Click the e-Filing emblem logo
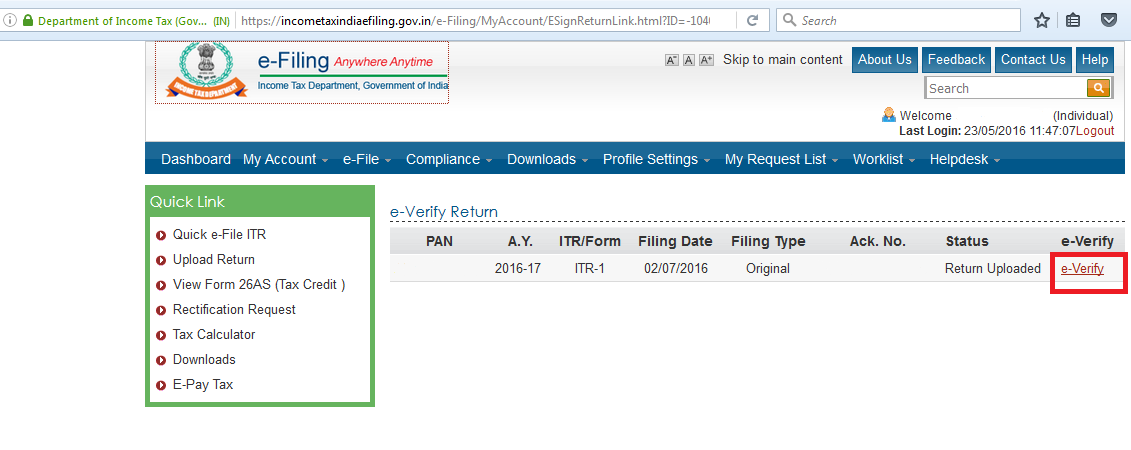This screenshot has height=450, width=1131. pyautogui.click(x=205, y=71)
